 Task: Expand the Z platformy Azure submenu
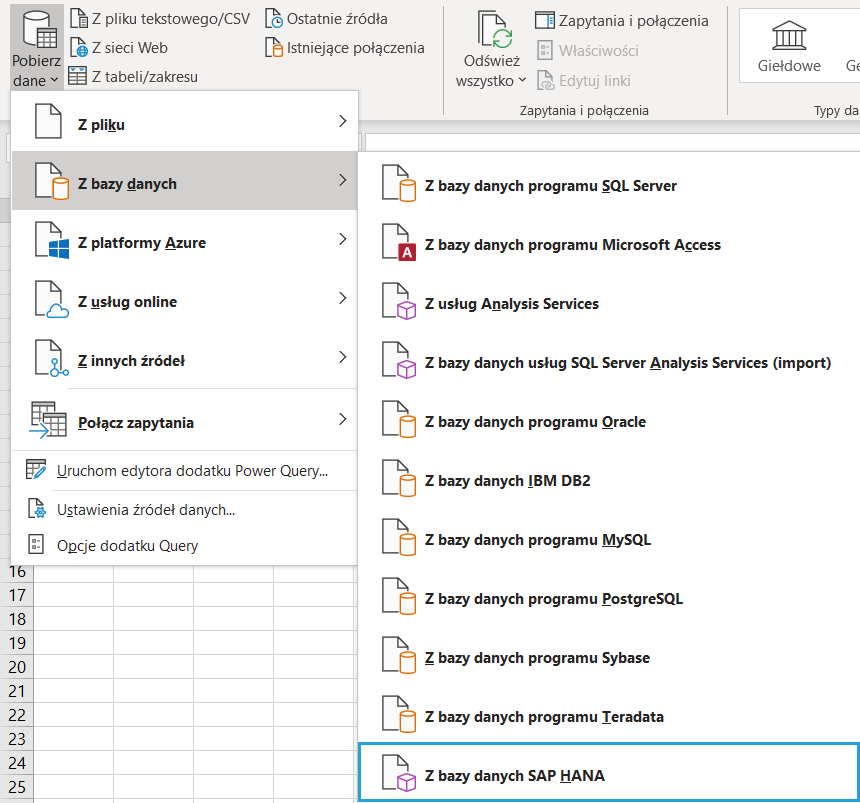click(184, 242)
